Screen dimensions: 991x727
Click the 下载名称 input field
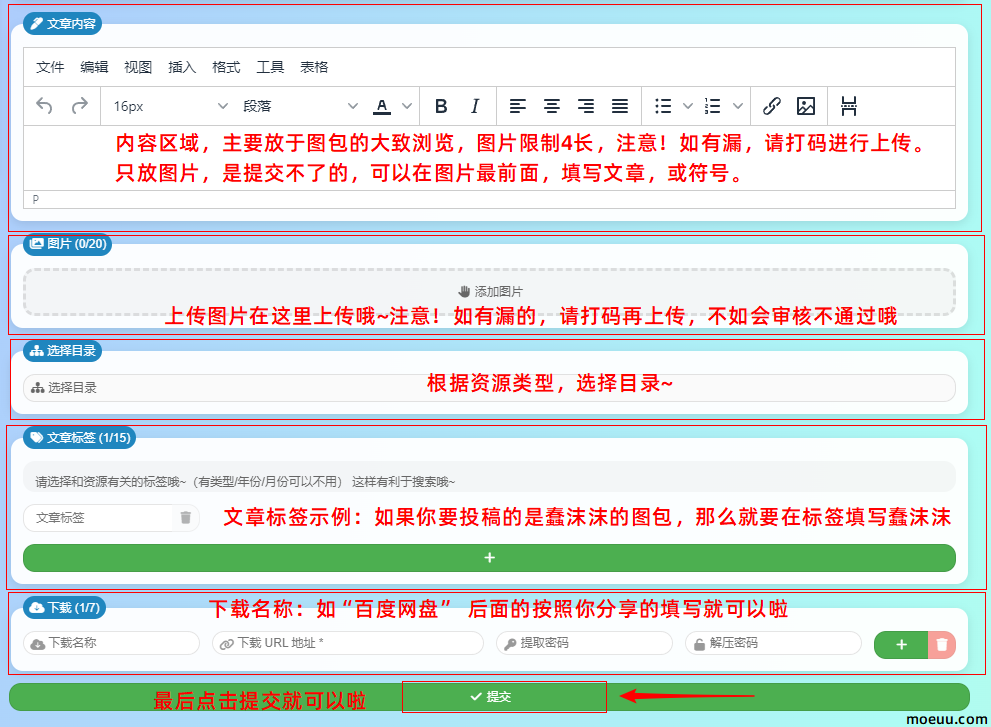(x=112, y=643)
